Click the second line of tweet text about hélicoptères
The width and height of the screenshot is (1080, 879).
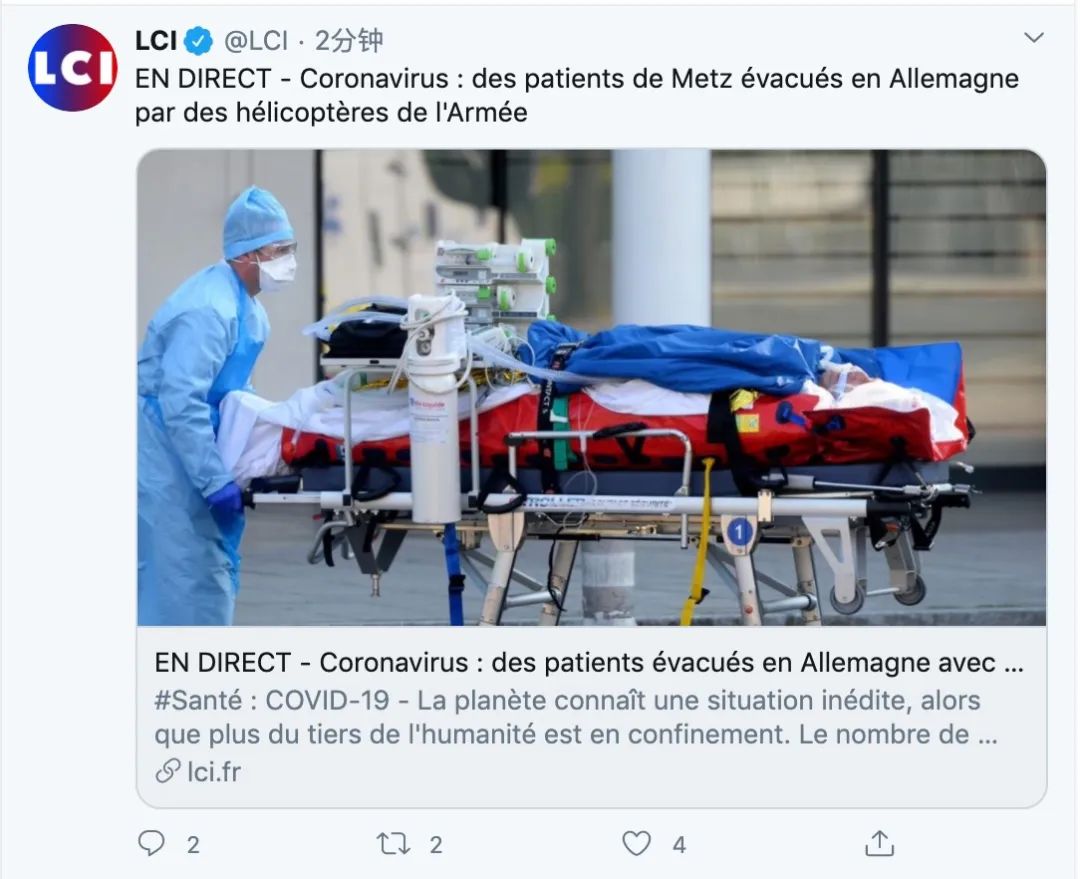331,112
